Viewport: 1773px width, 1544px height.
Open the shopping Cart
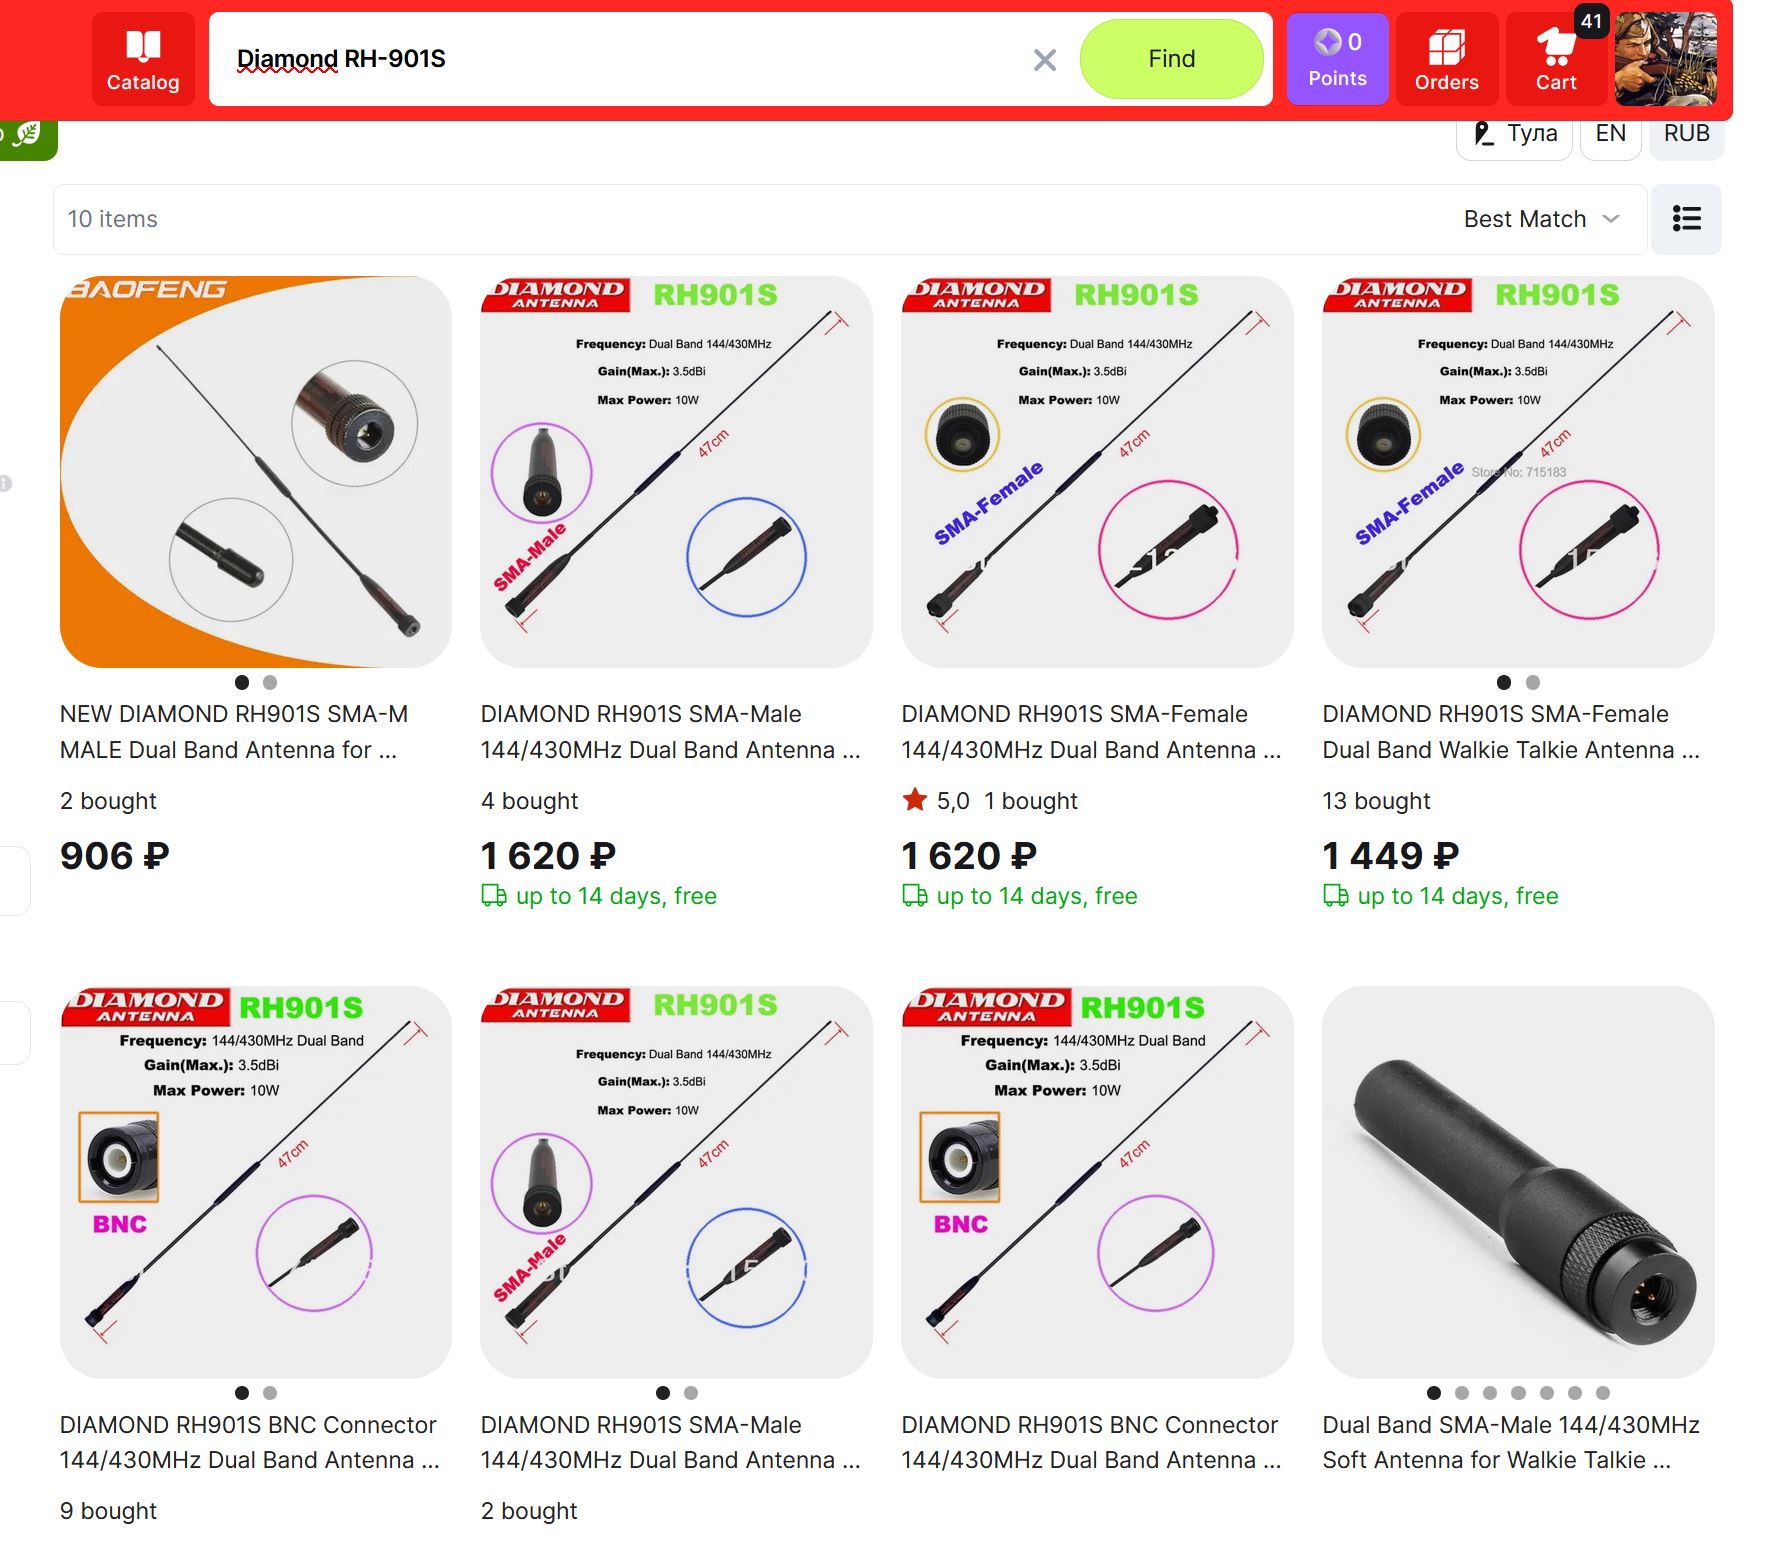(x=1556, y=59)
